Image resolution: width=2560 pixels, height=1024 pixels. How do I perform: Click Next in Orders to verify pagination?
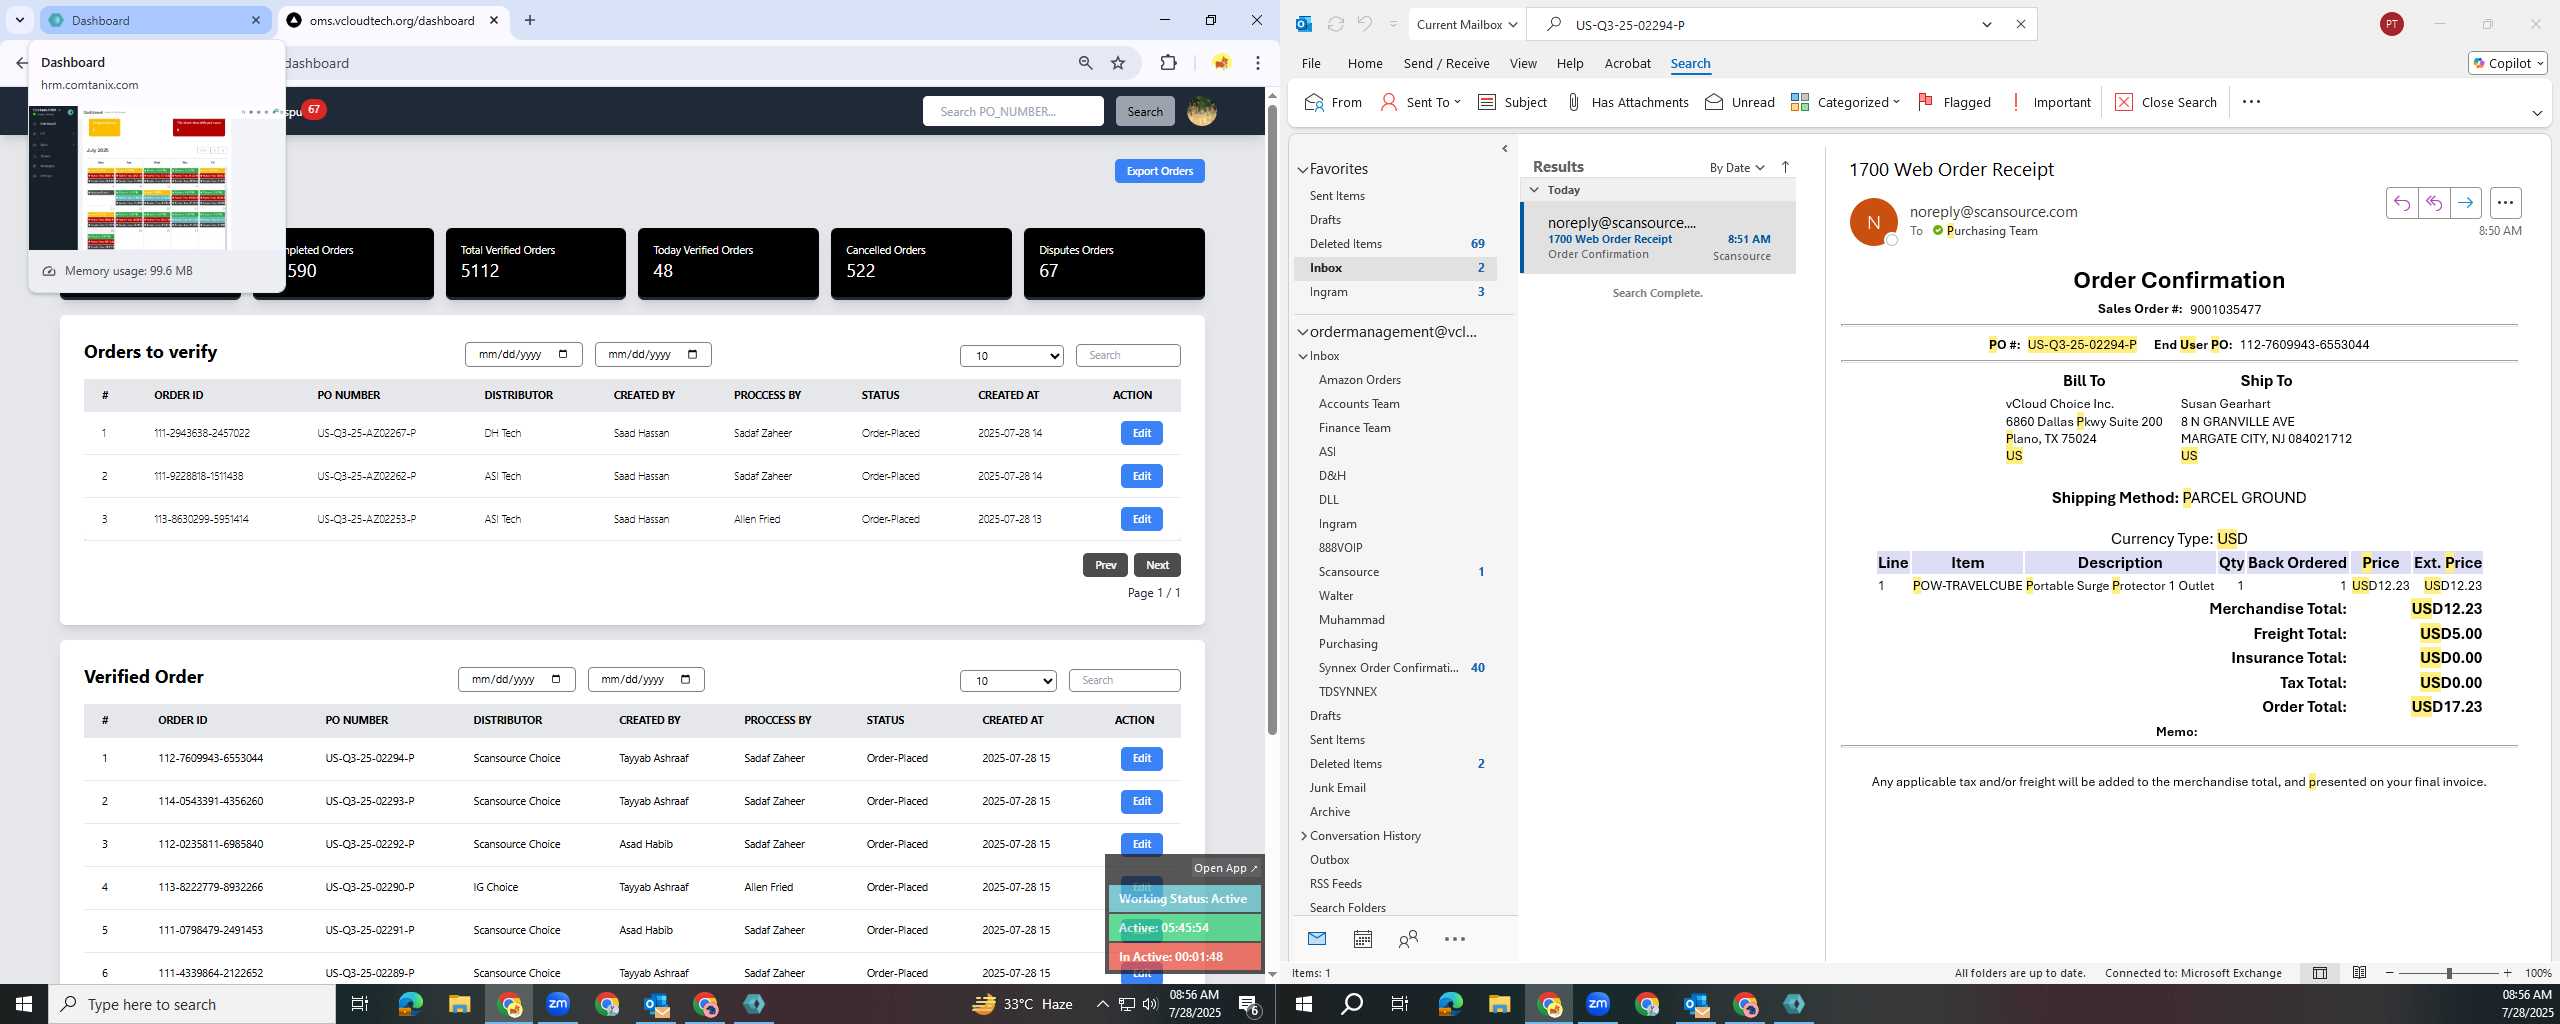click(x=1157, y=565)
